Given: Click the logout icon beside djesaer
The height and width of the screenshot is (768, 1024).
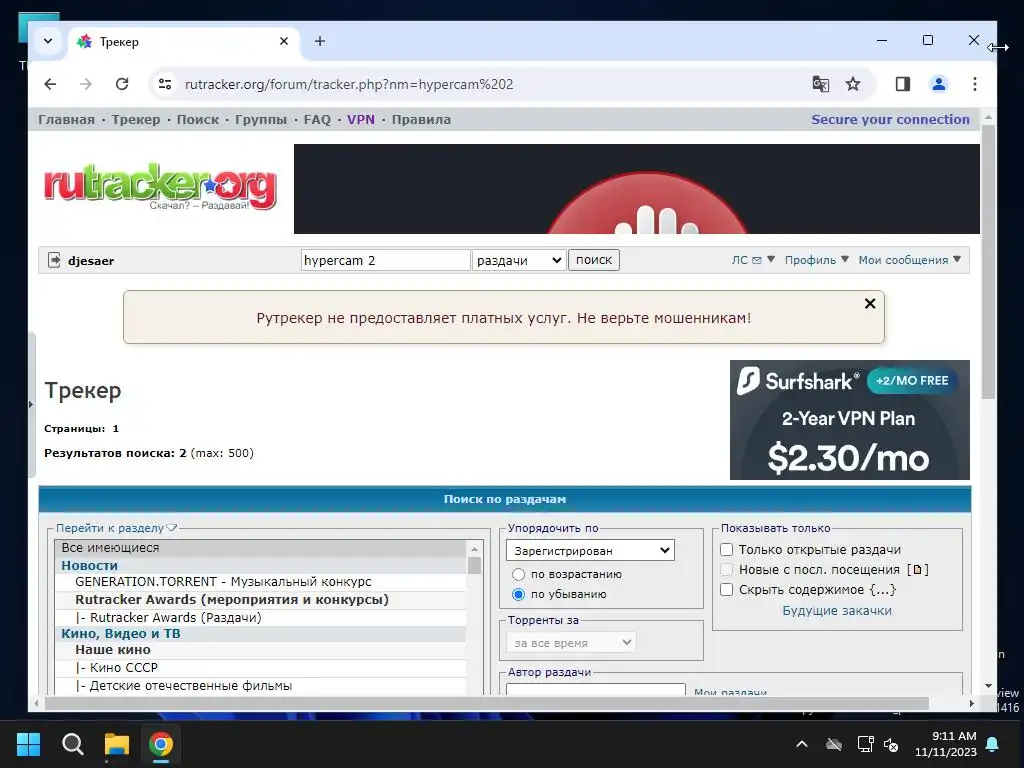Looking at the screenshot, I should point(54,260).
